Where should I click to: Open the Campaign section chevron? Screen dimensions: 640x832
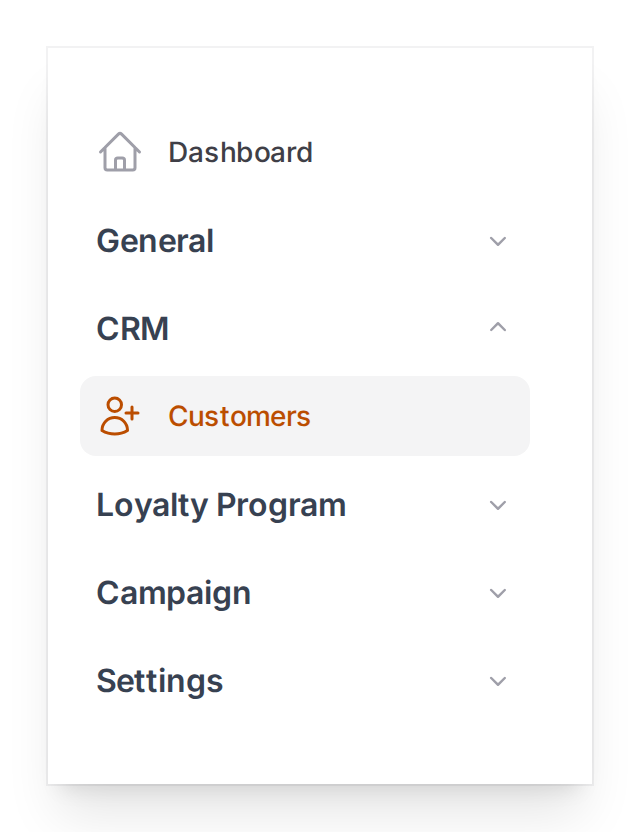(x=497, y=593)
